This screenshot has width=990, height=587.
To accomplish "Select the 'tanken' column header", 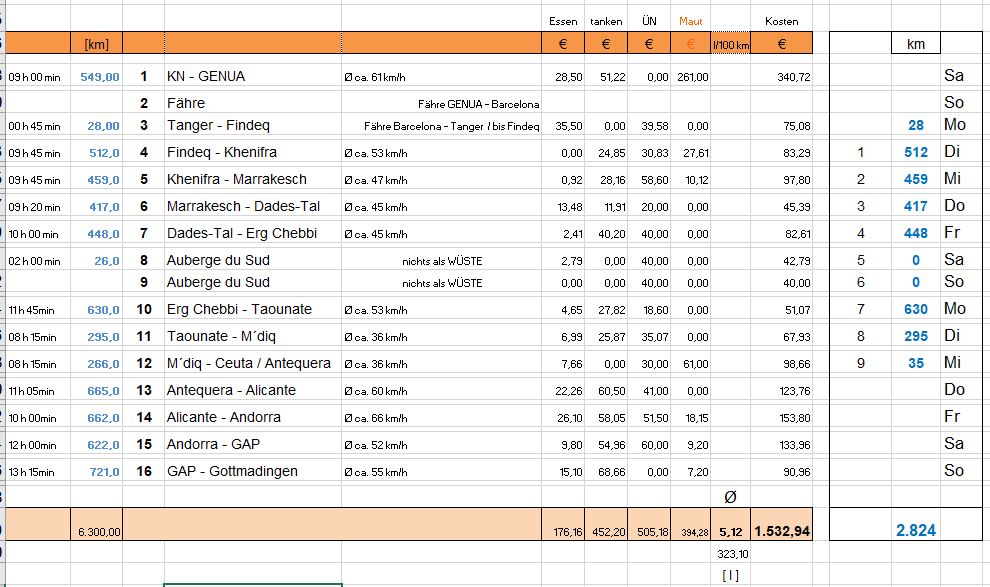I will point(606,21).
